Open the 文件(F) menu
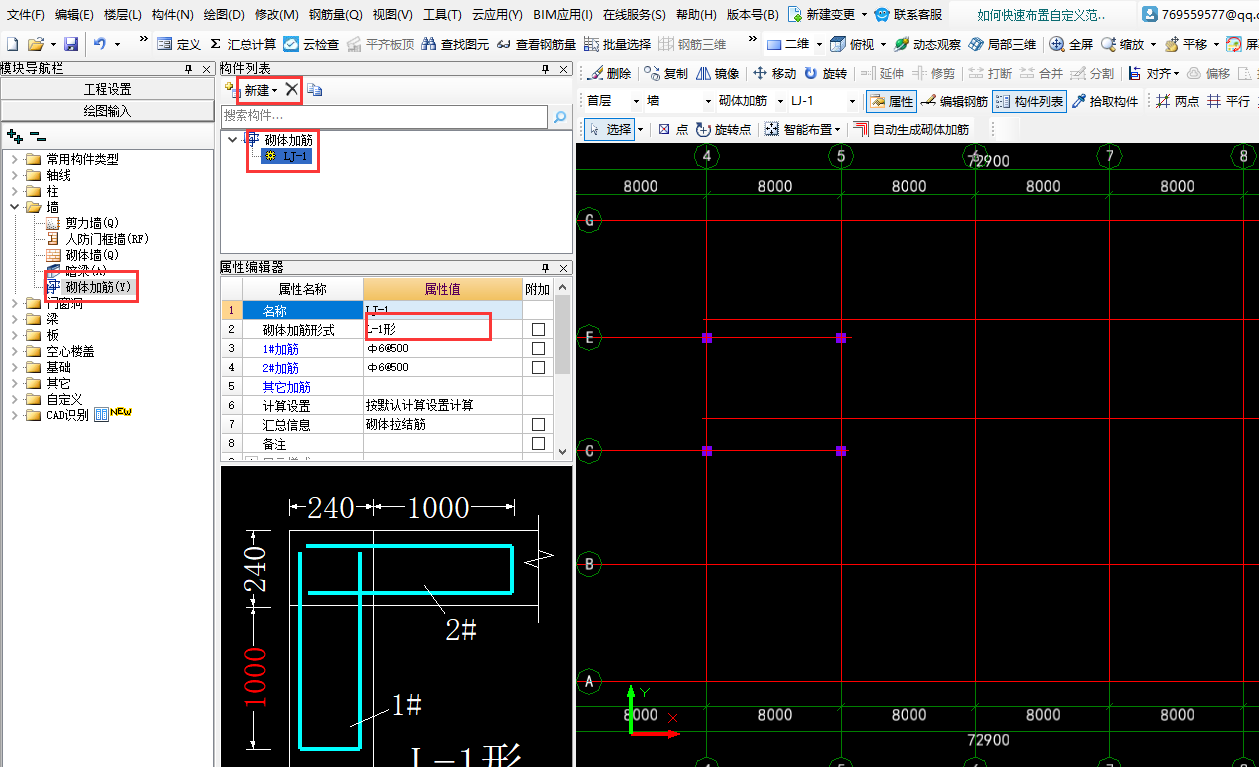This screenshot has width=1259, height=767. point(26,15)
